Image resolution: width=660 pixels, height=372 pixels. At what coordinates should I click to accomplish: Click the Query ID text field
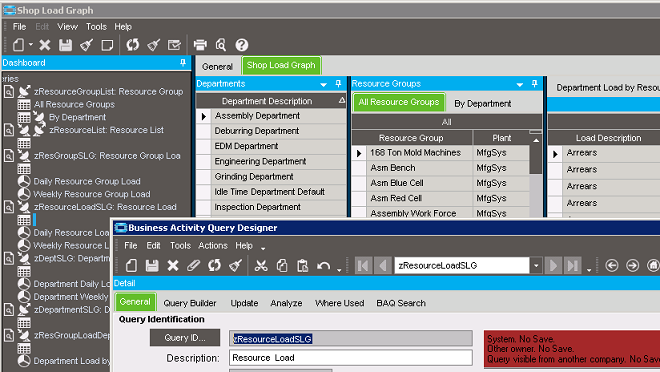tap(351, 338)
